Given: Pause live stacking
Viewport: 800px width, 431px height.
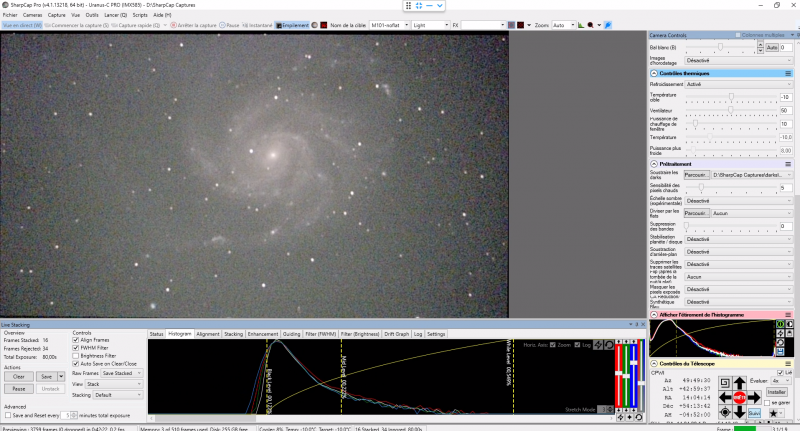Looking at the screenshot, I should [19, 389].
